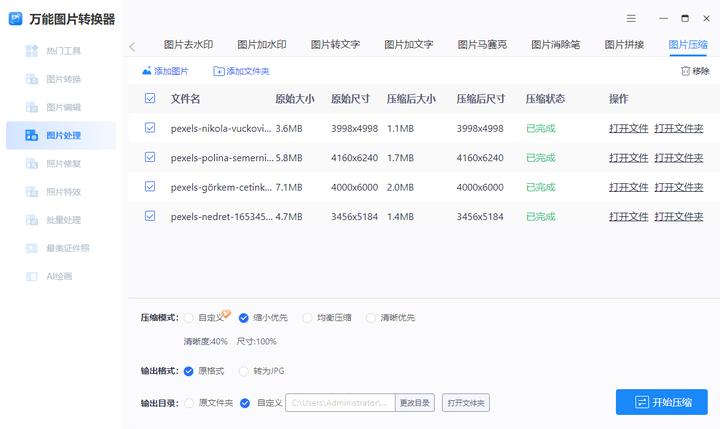Select the 清晰优先 compression mode radio

(x=371, y=317)
